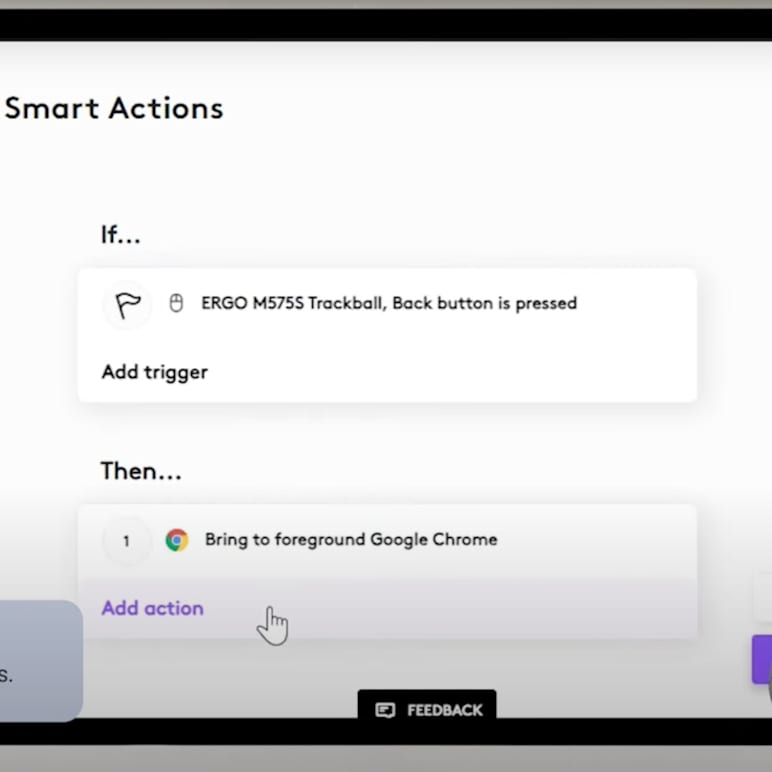Click the Then... section heading
The image size is (772, 772).
click(x=141, y=470)
